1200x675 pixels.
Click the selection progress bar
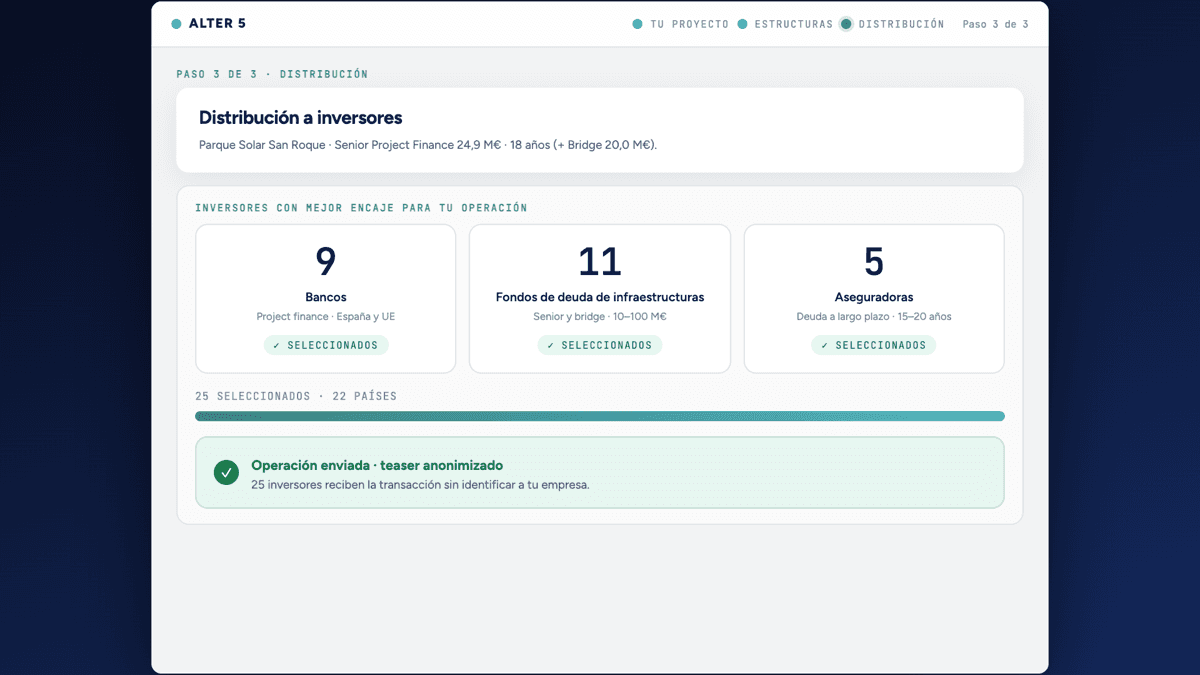point(600,416)
